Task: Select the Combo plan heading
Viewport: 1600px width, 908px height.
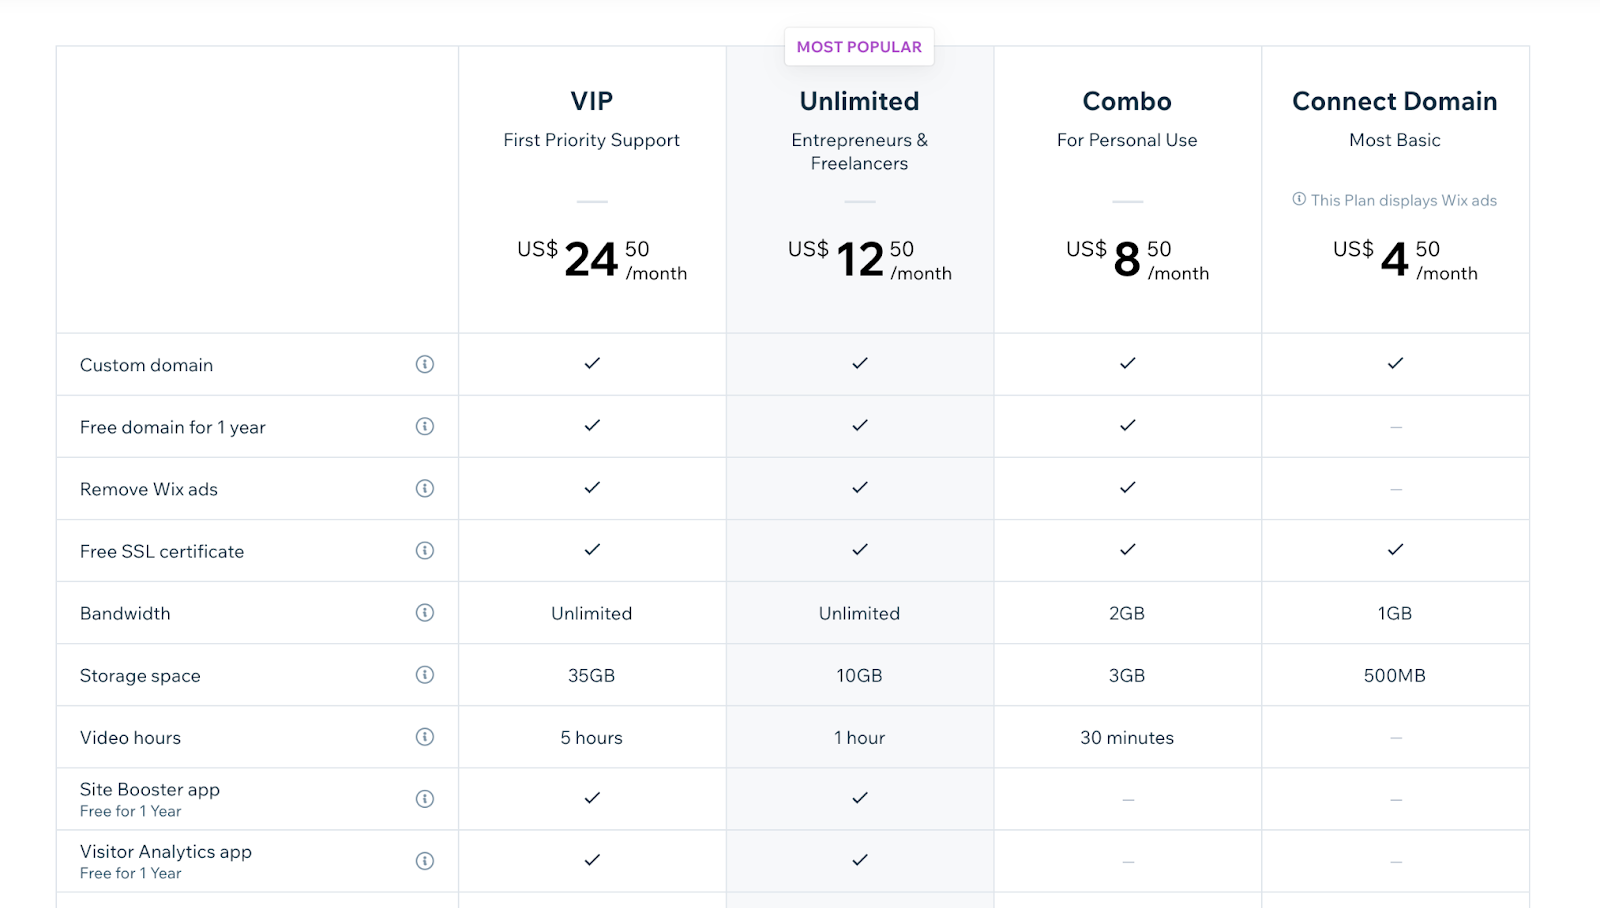Action: [1127, 101]
